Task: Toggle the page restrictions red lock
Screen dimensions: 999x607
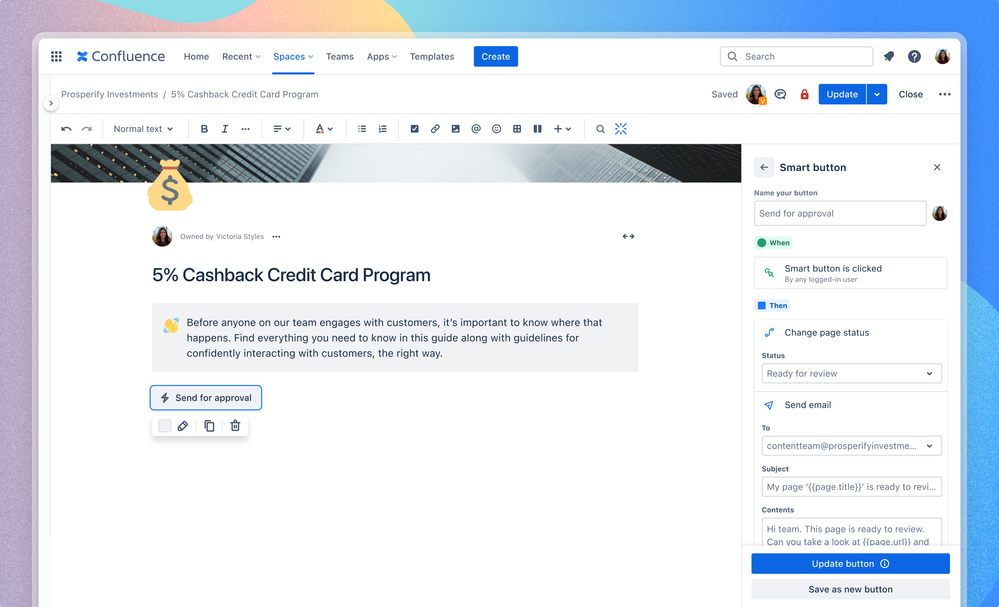Action: pyautogui.click(x=804, y=94)
